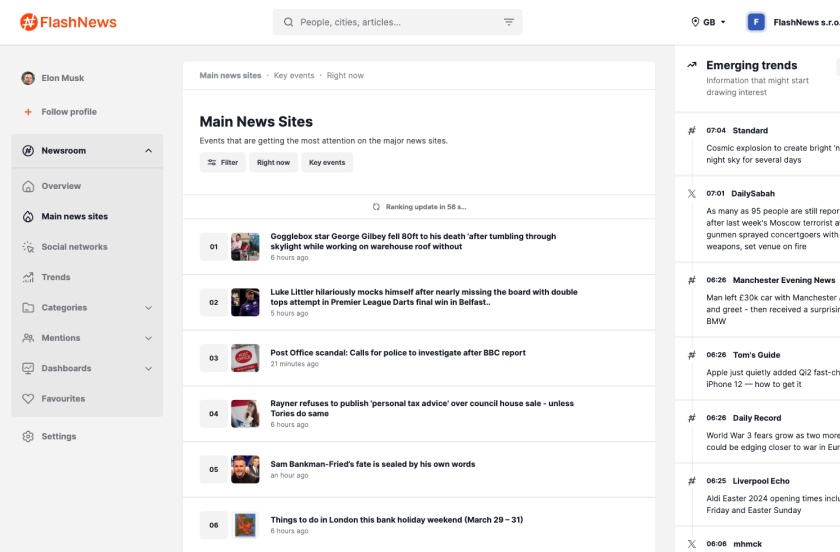
Task: Open Apple Qi2 iPhone 12 trend
Action: tap(772, 378)
